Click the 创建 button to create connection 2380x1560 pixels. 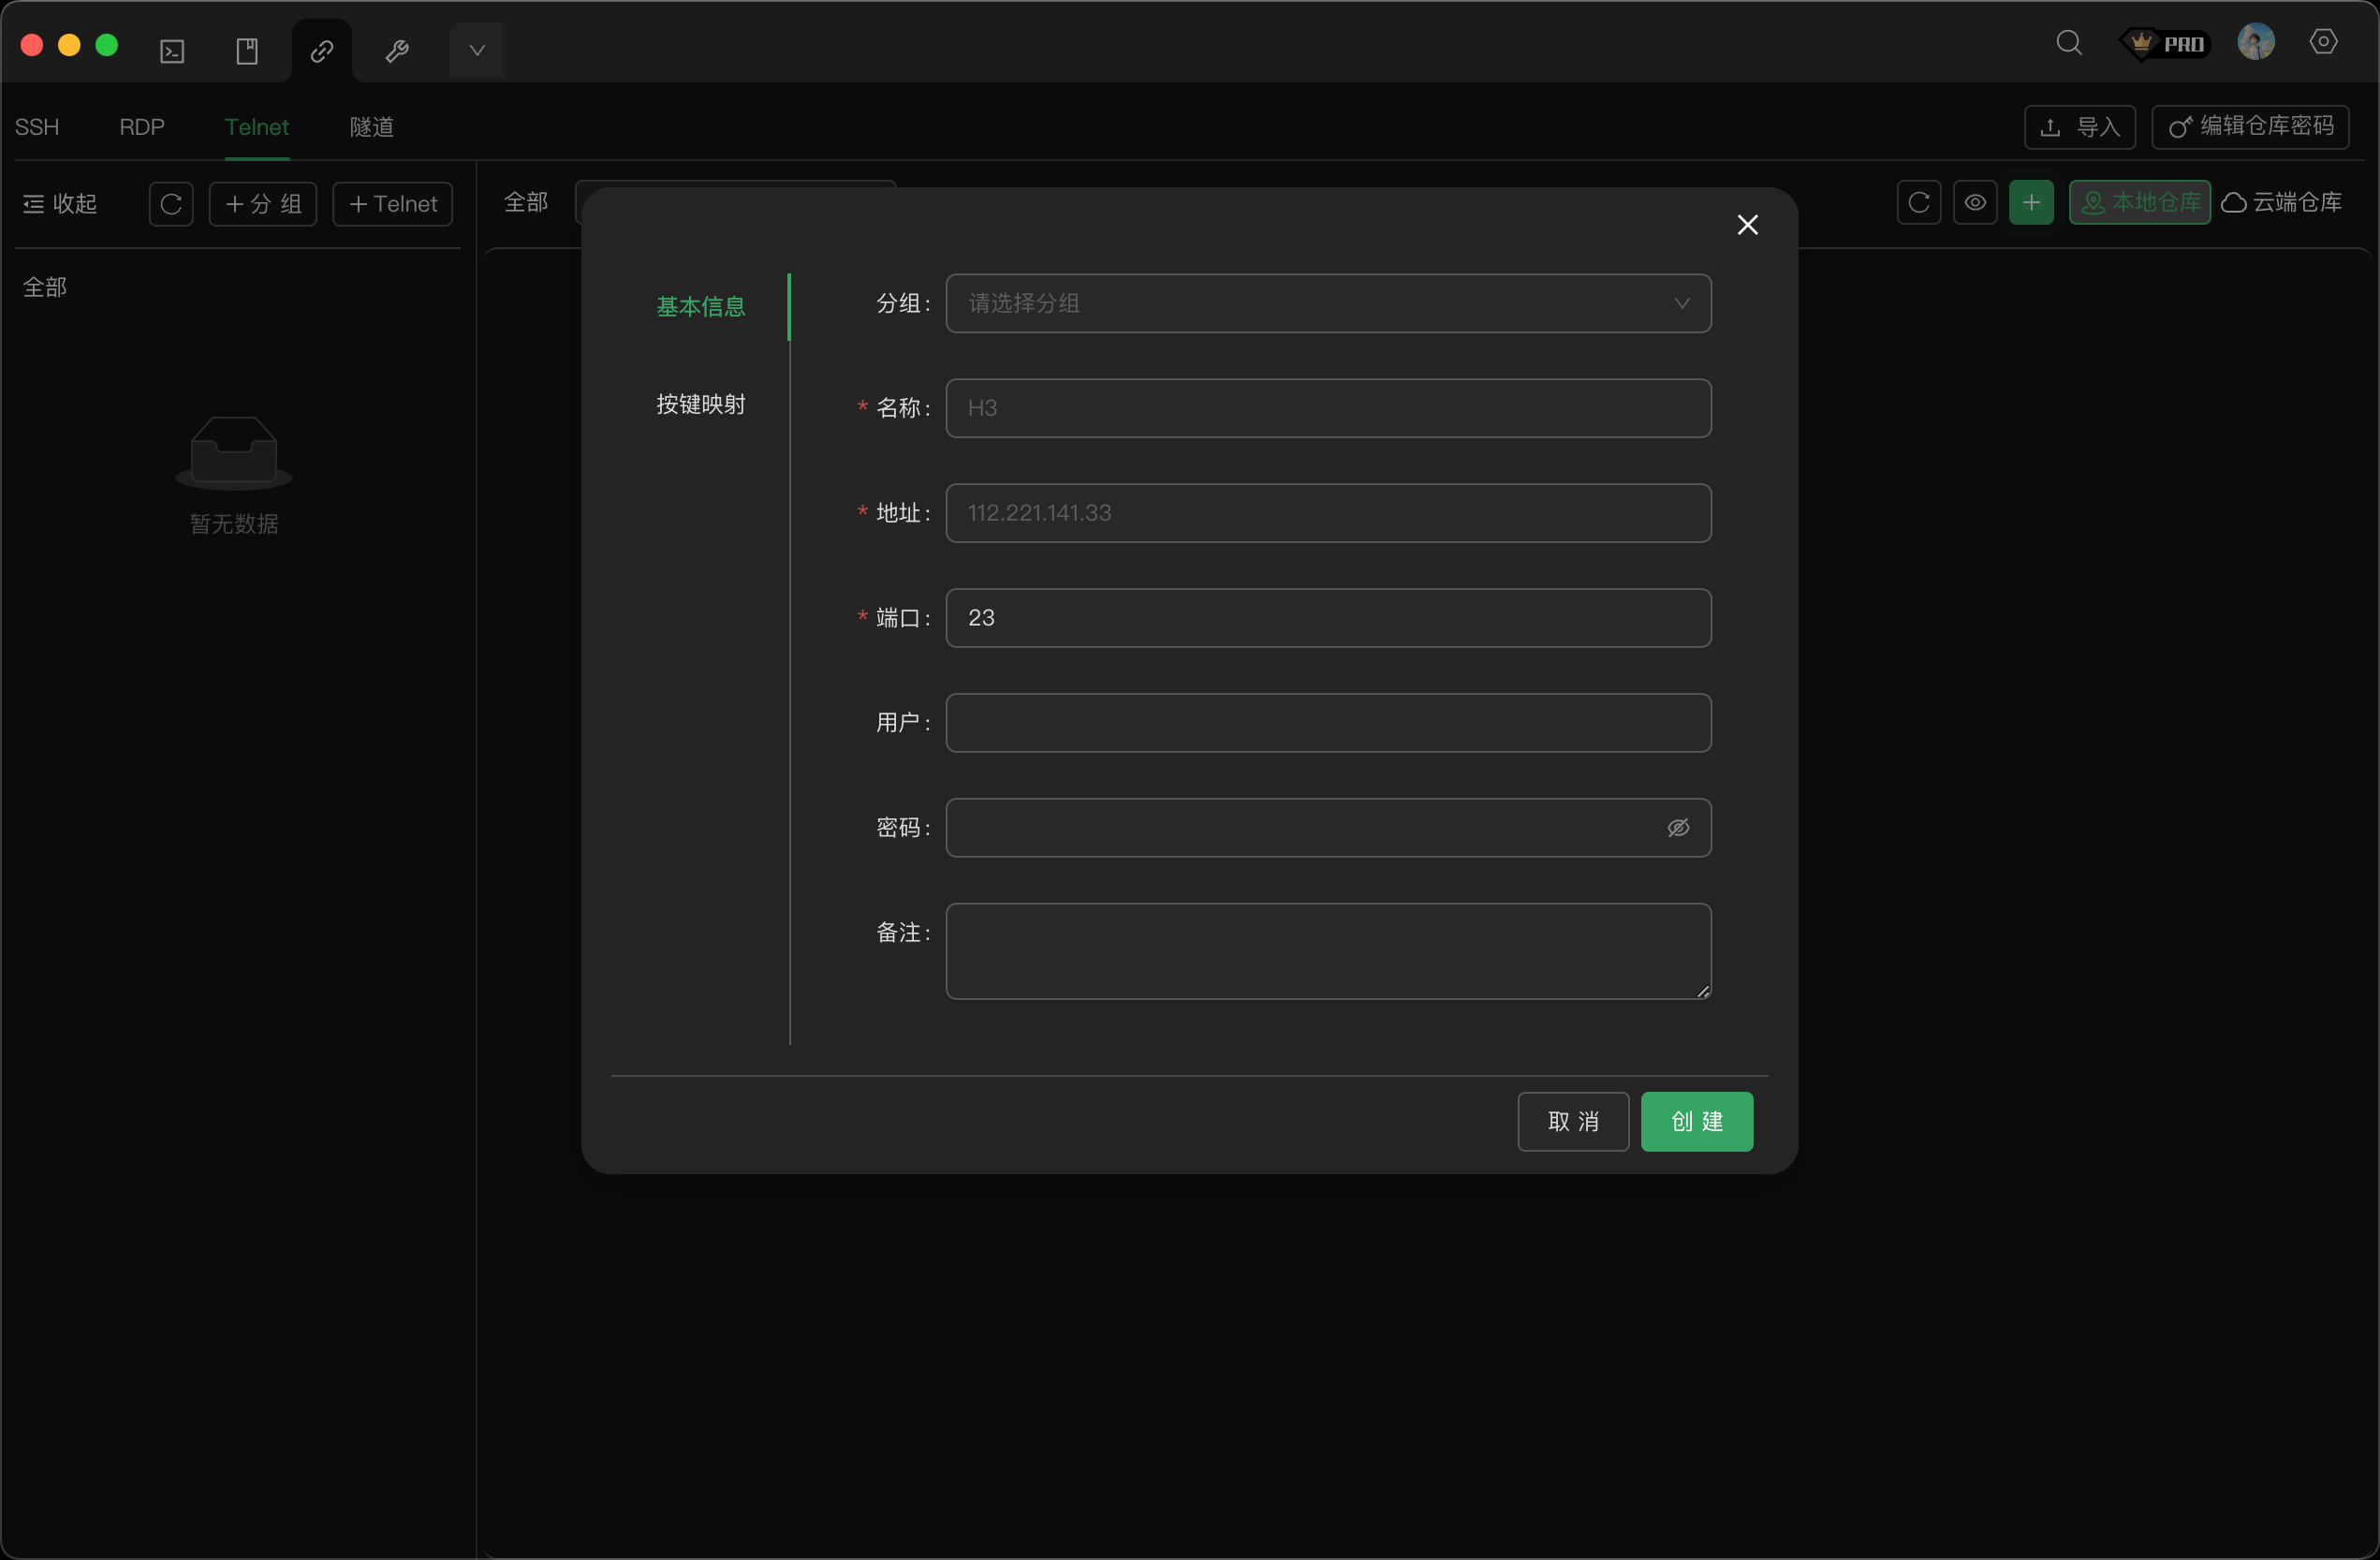click(1696, 1121)
